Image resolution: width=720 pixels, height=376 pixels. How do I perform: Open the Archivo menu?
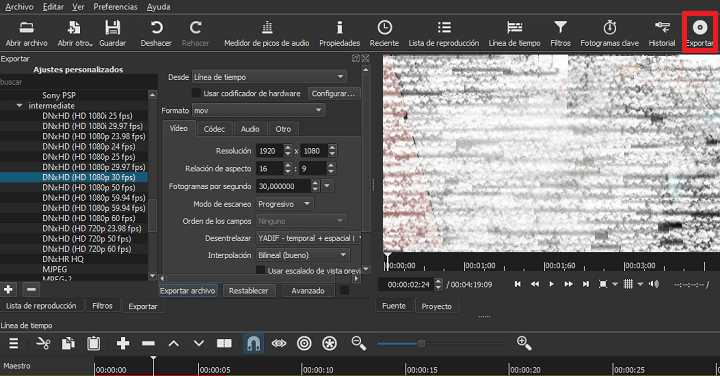19,7
